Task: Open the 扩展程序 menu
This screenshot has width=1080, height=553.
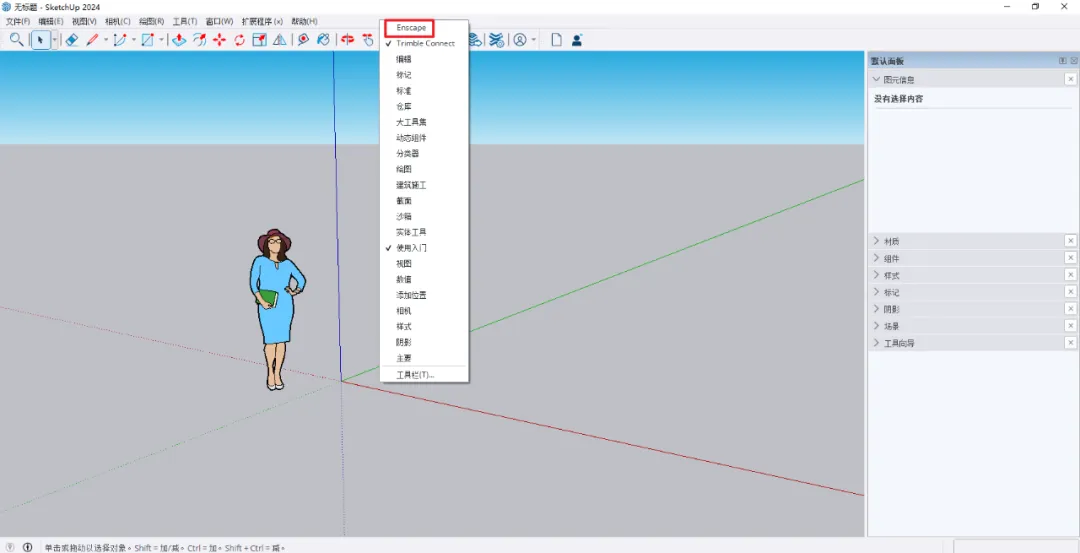Action: pyautogui.click(x=262, y=21)
